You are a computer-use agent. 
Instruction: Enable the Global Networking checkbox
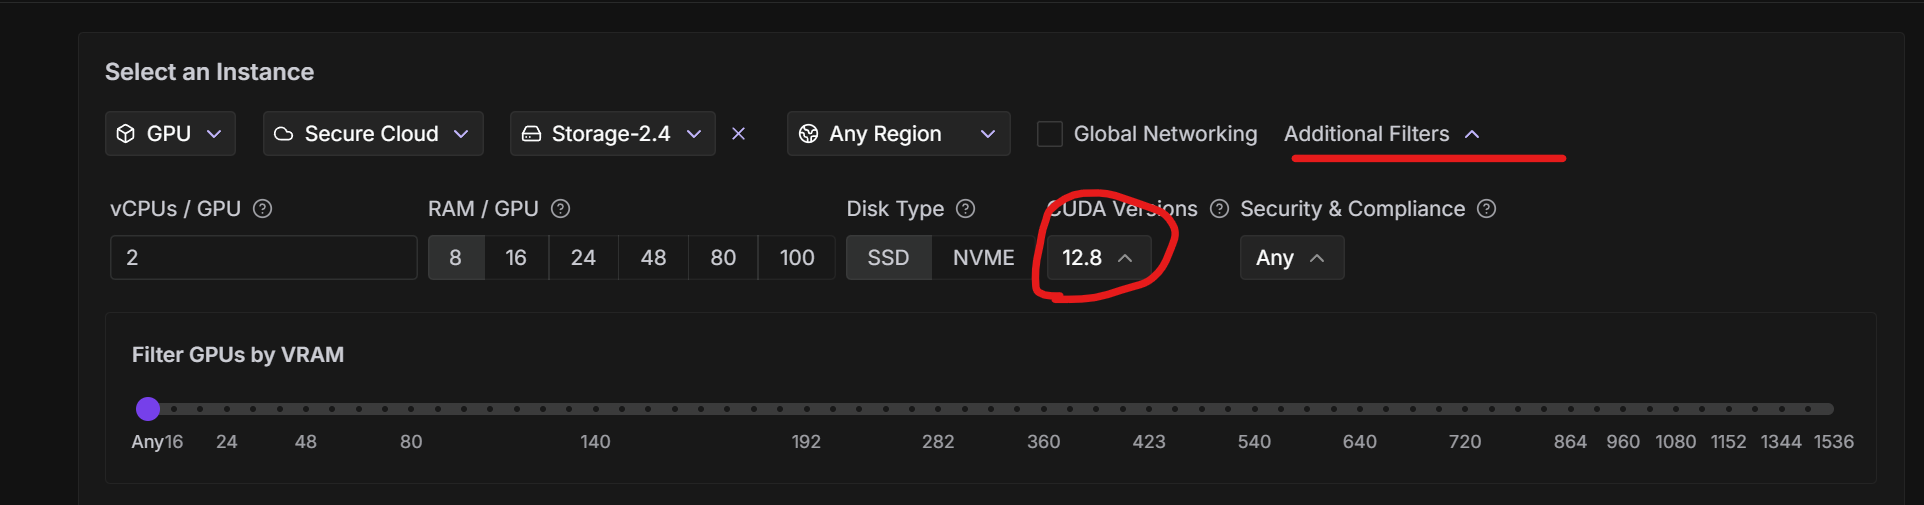pos(1049,134)
